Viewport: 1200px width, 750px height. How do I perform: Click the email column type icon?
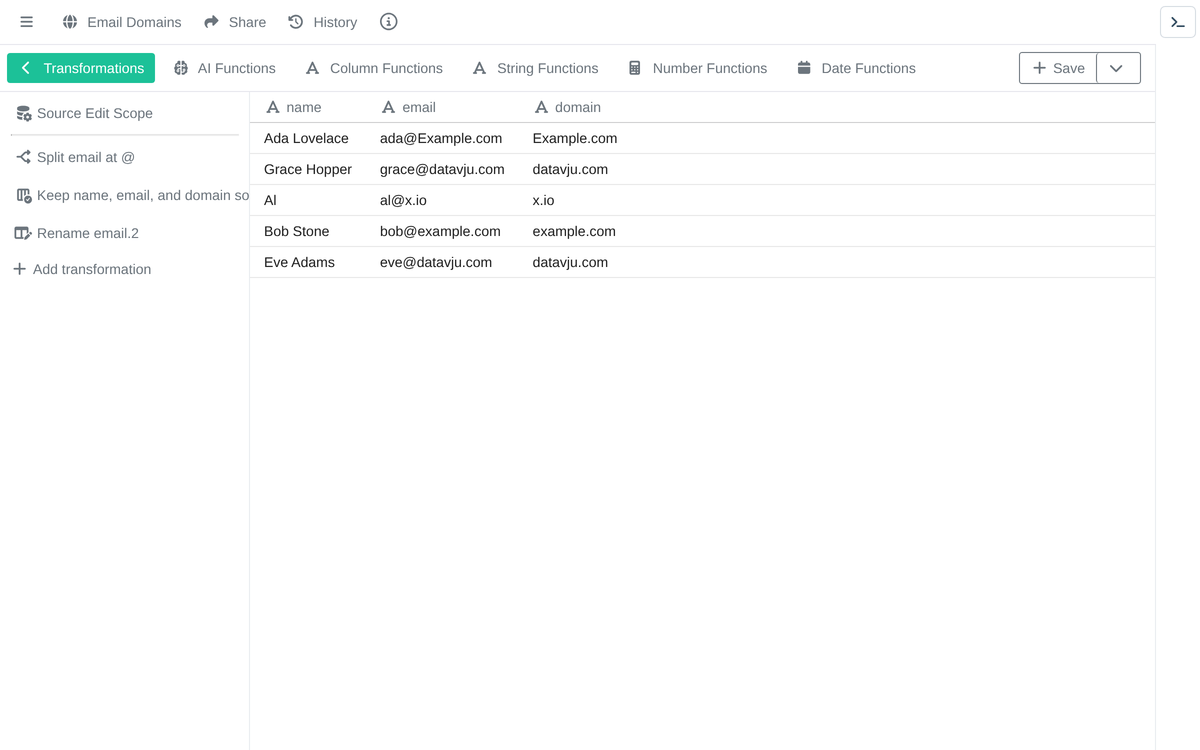click(388, 107)
